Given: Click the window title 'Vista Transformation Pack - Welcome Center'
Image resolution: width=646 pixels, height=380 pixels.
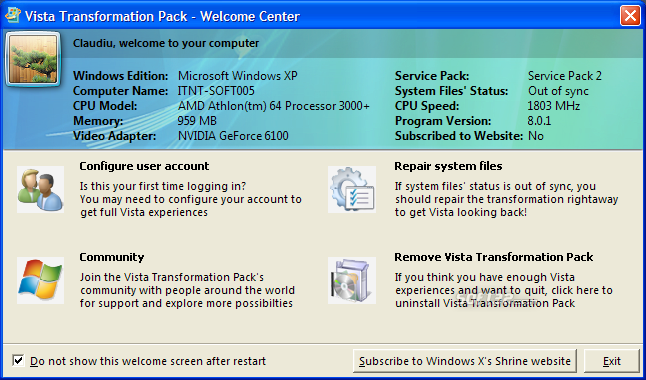Looking at the screenshot, I should (162, 16).
